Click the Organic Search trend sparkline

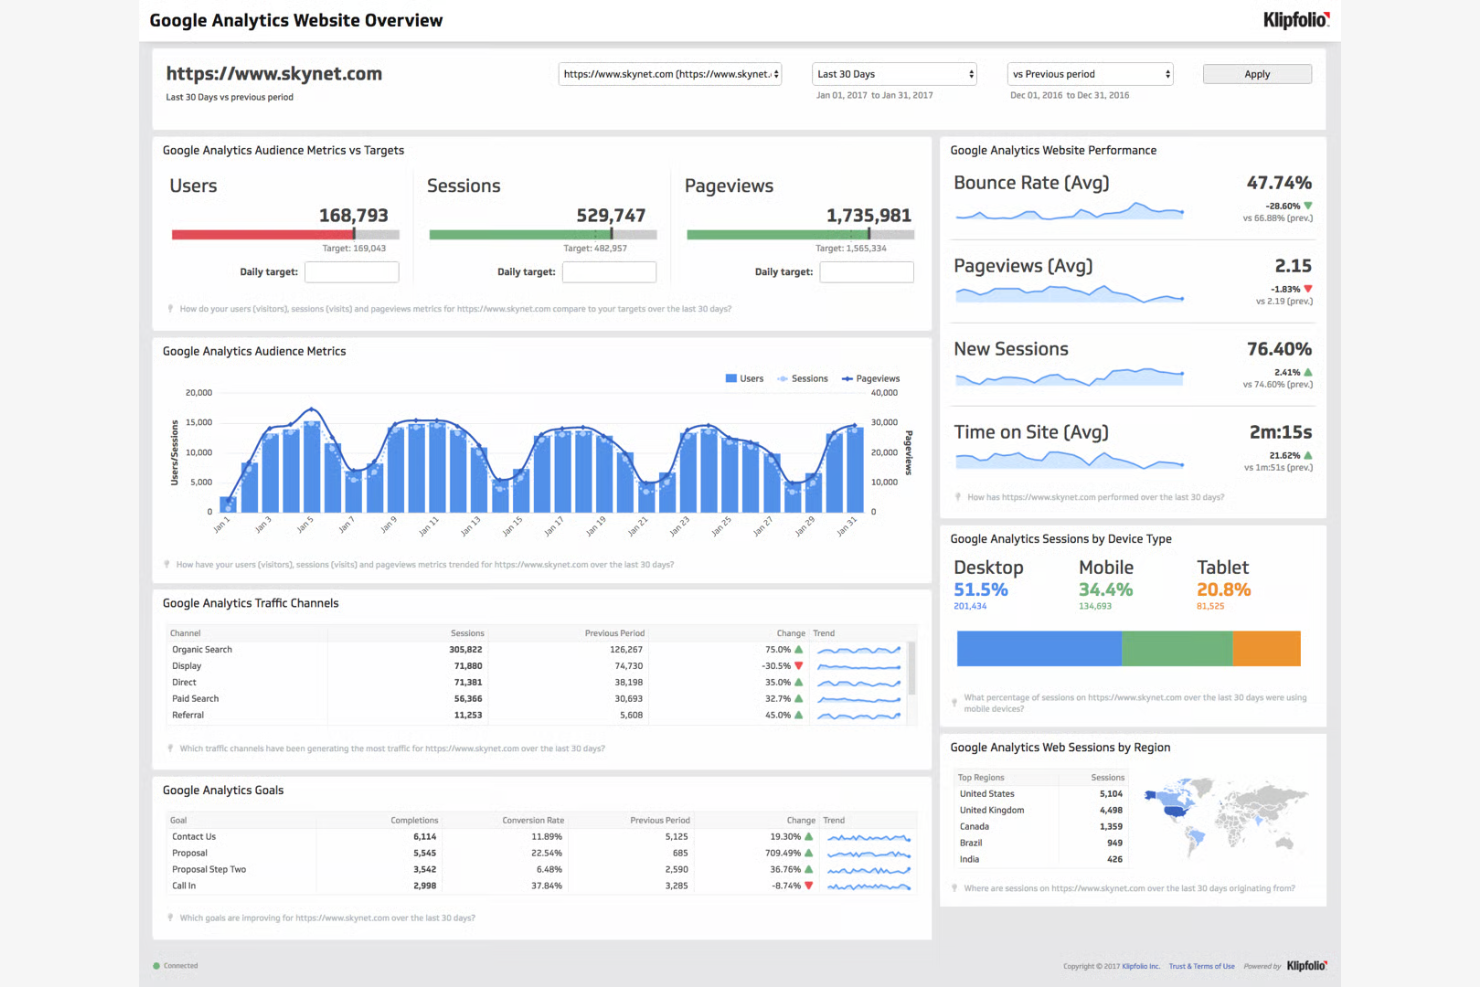click(x=859, y=650)
